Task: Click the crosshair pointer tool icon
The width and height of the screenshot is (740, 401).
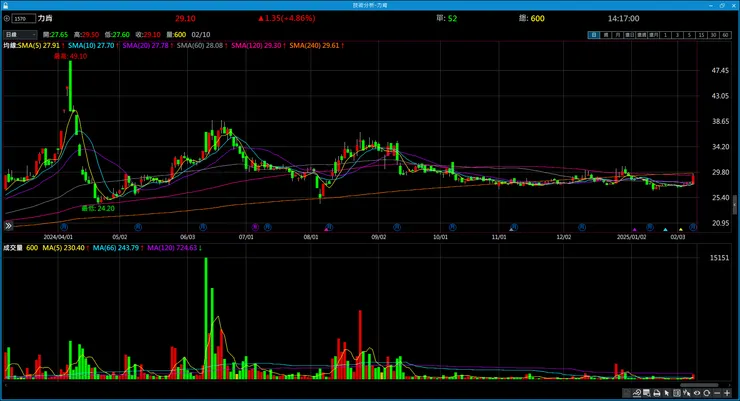Action: (687, 393)
